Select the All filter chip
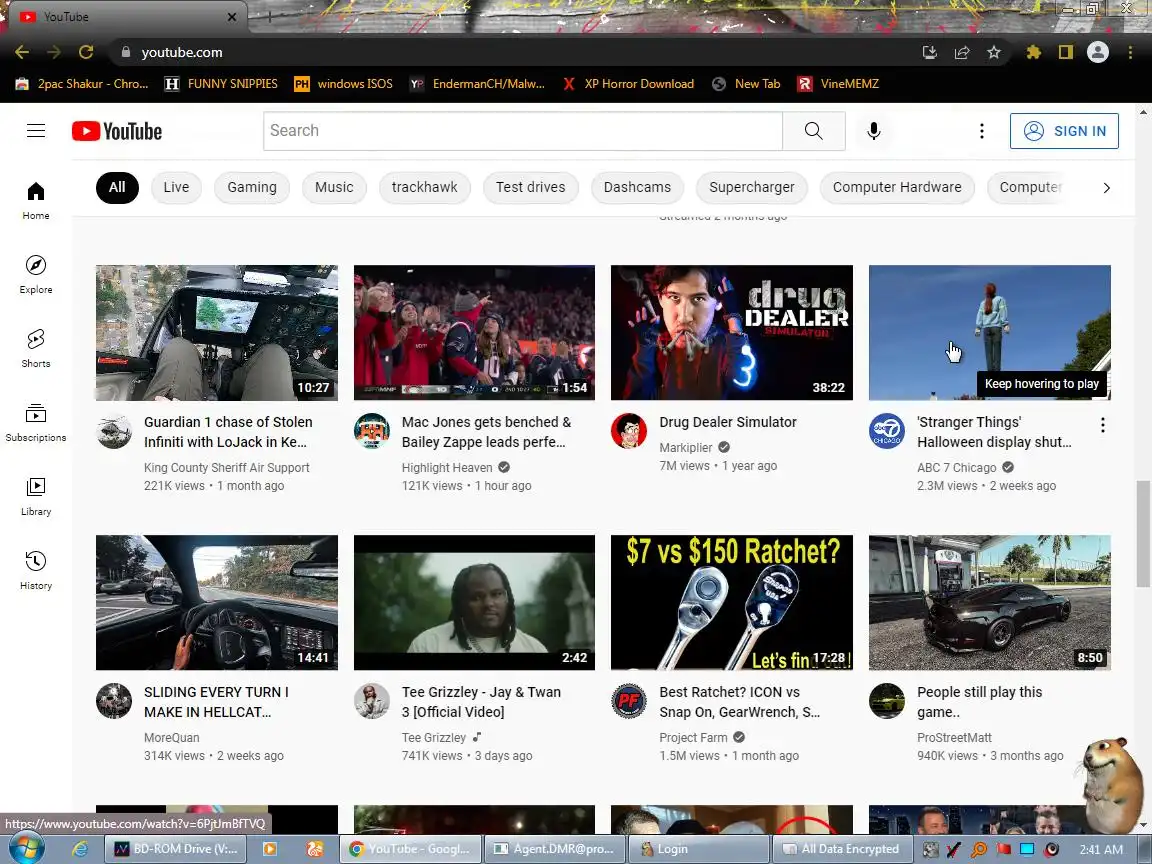The image size is (1152, 864). tap(117, 187)
